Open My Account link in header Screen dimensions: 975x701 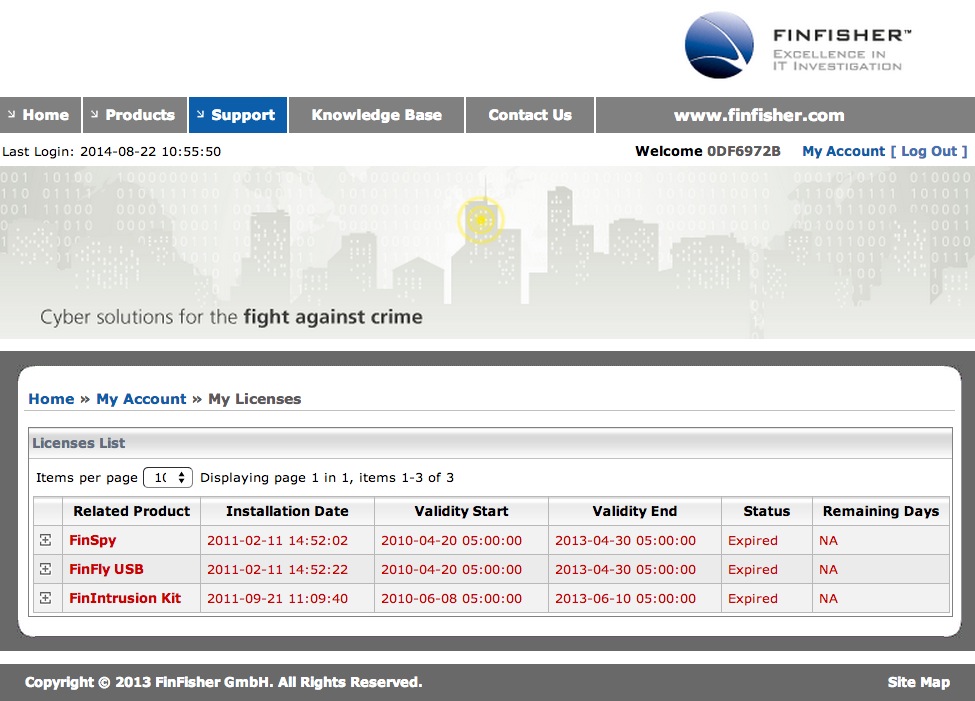(x=843, y=151)
